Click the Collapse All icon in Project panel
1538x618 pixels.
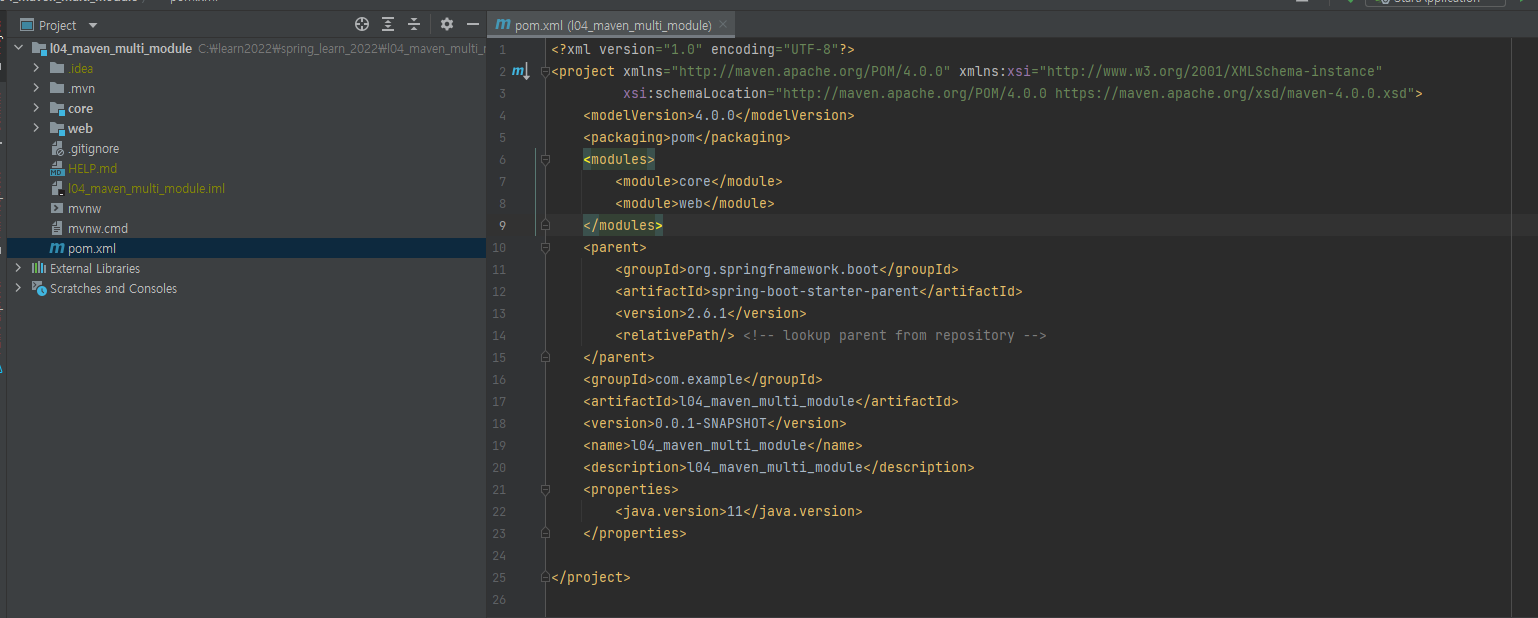click(x=414, y=24)
